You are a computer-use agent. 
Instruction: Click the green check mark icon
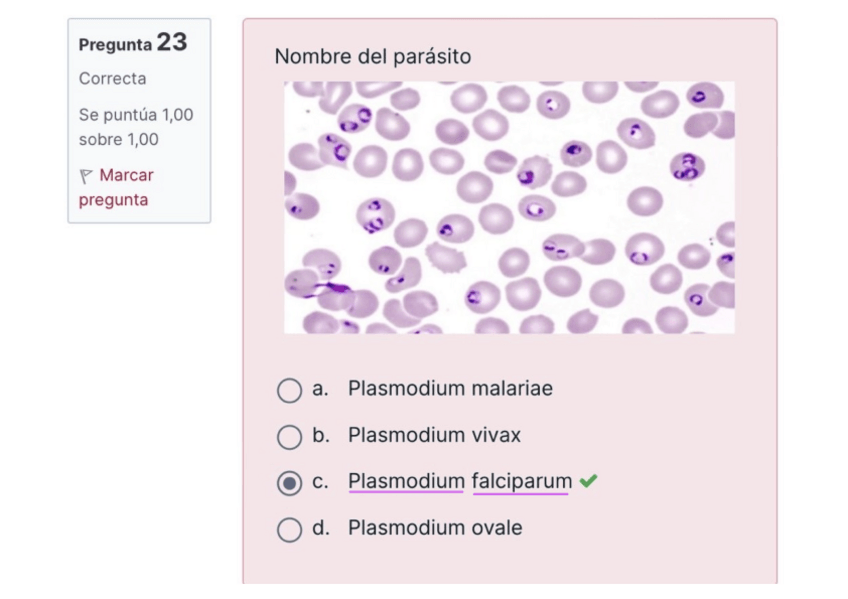[588, 481]
